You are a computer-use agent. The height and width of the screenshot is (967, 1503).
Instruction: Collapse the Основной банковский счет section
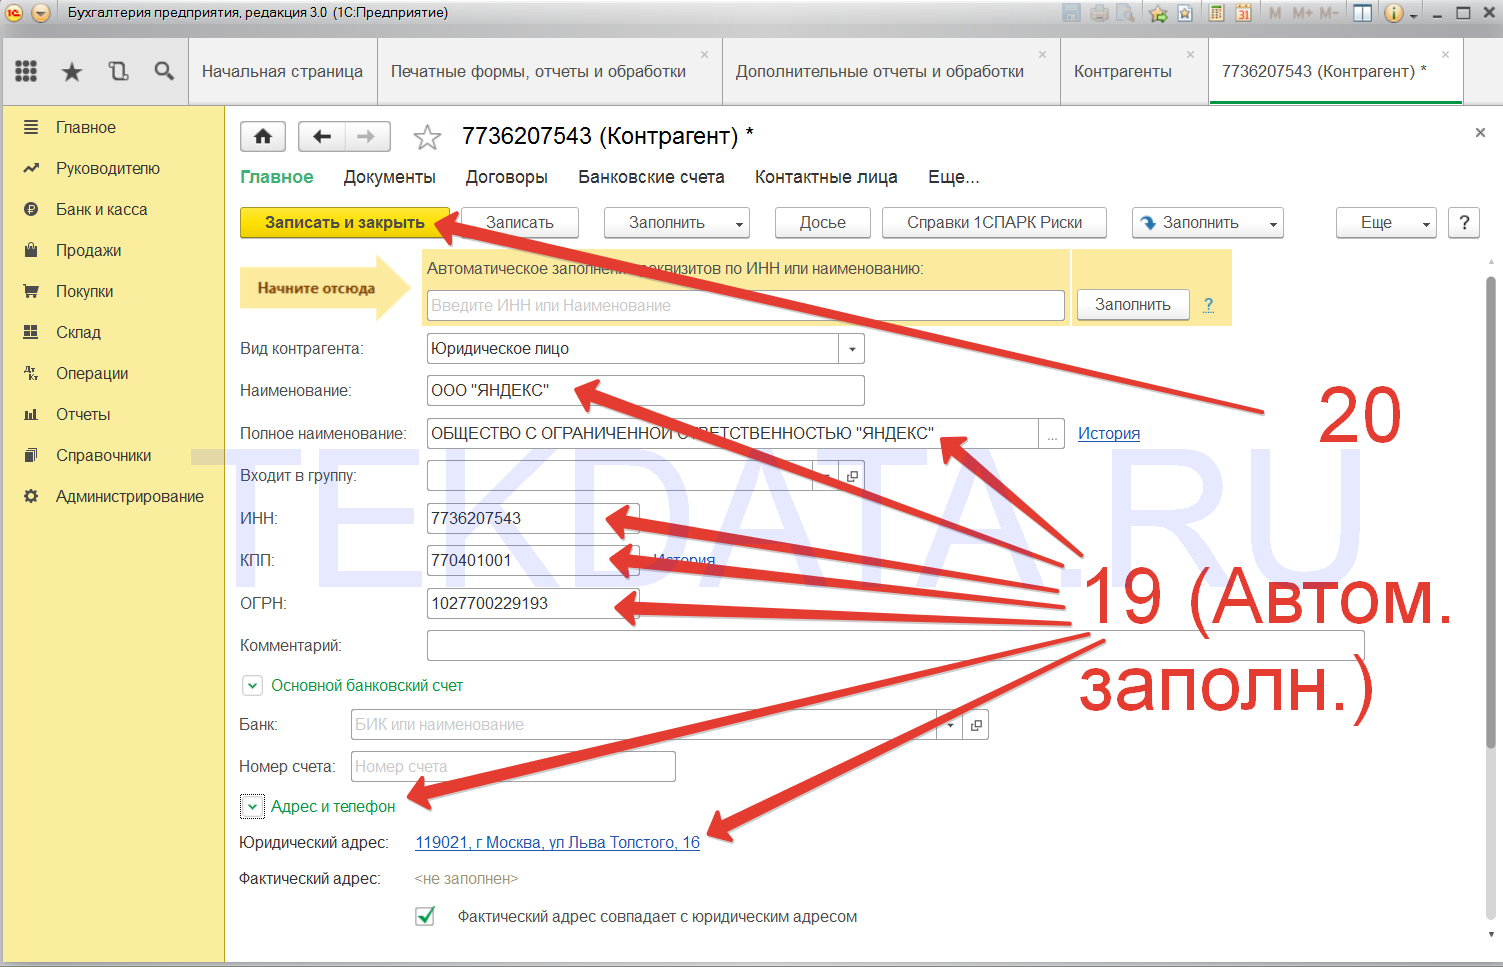(x=252, y=686)
